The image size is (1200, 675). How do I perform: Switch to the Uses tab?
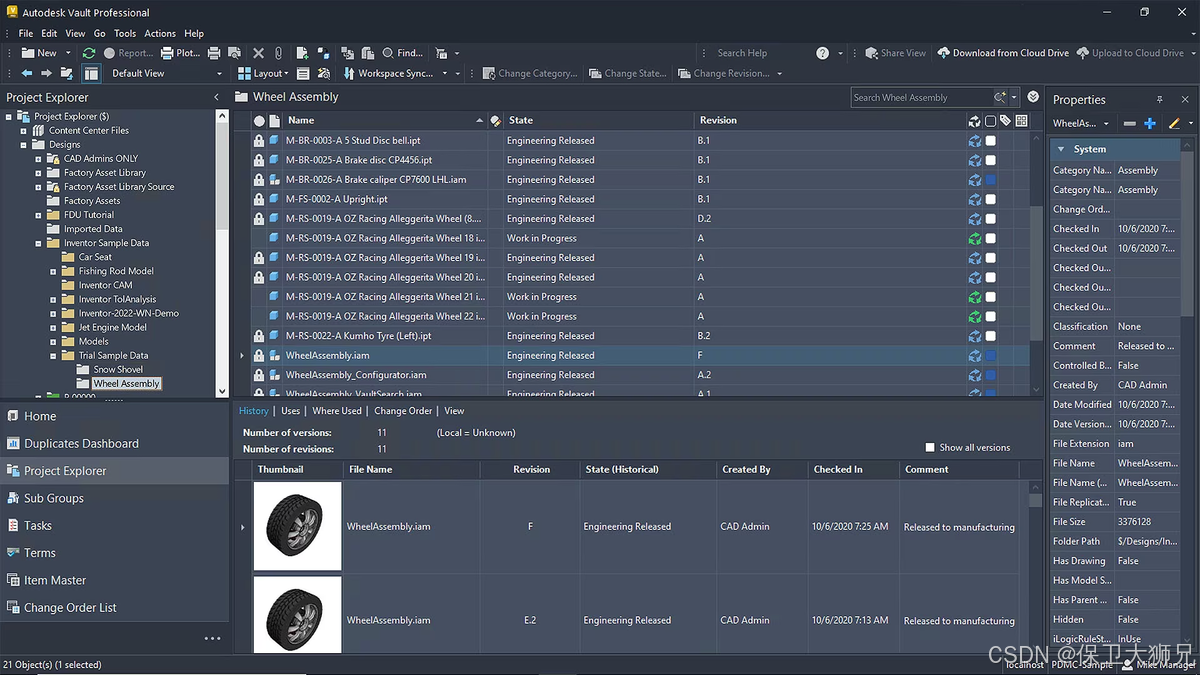coord(290,411)
